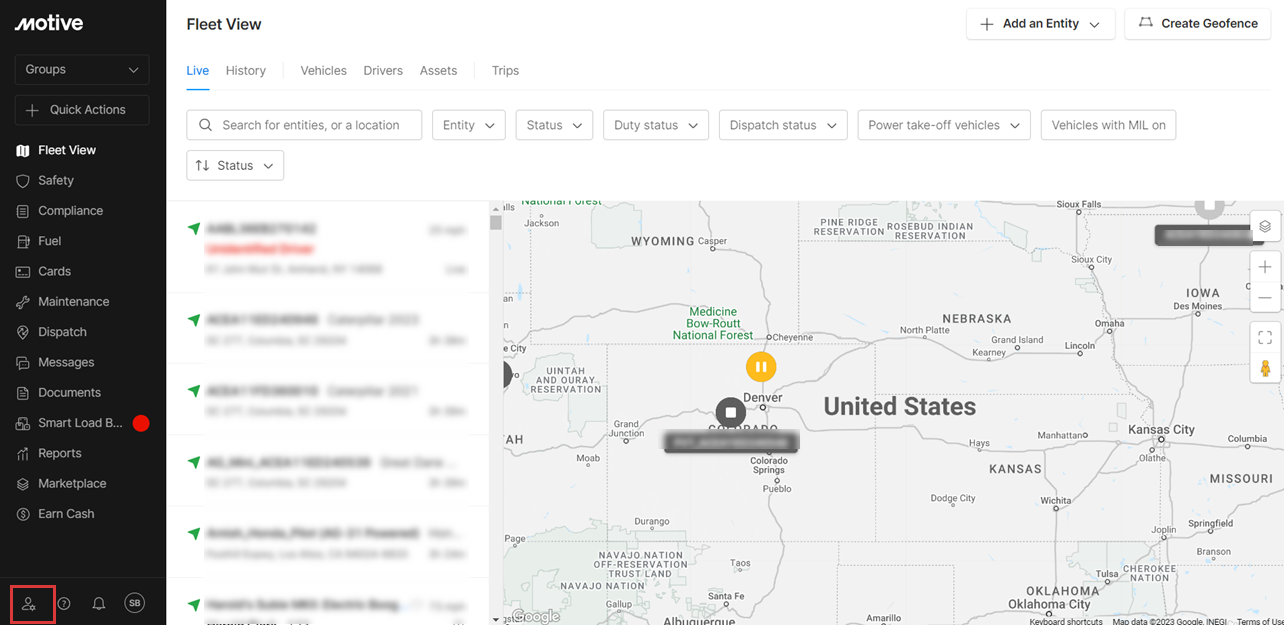Toggle the Vehicles with MIL on filter
Viewport: 1284px width, 625px height.
1108,125
